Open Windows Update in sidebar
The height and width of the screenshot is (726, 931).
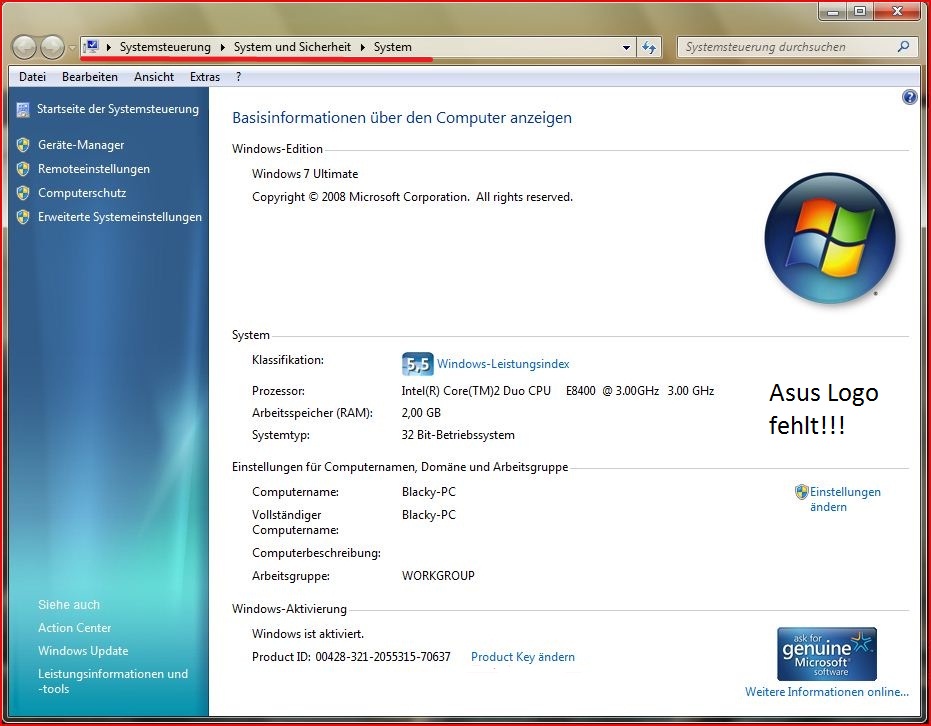[83, 651]
